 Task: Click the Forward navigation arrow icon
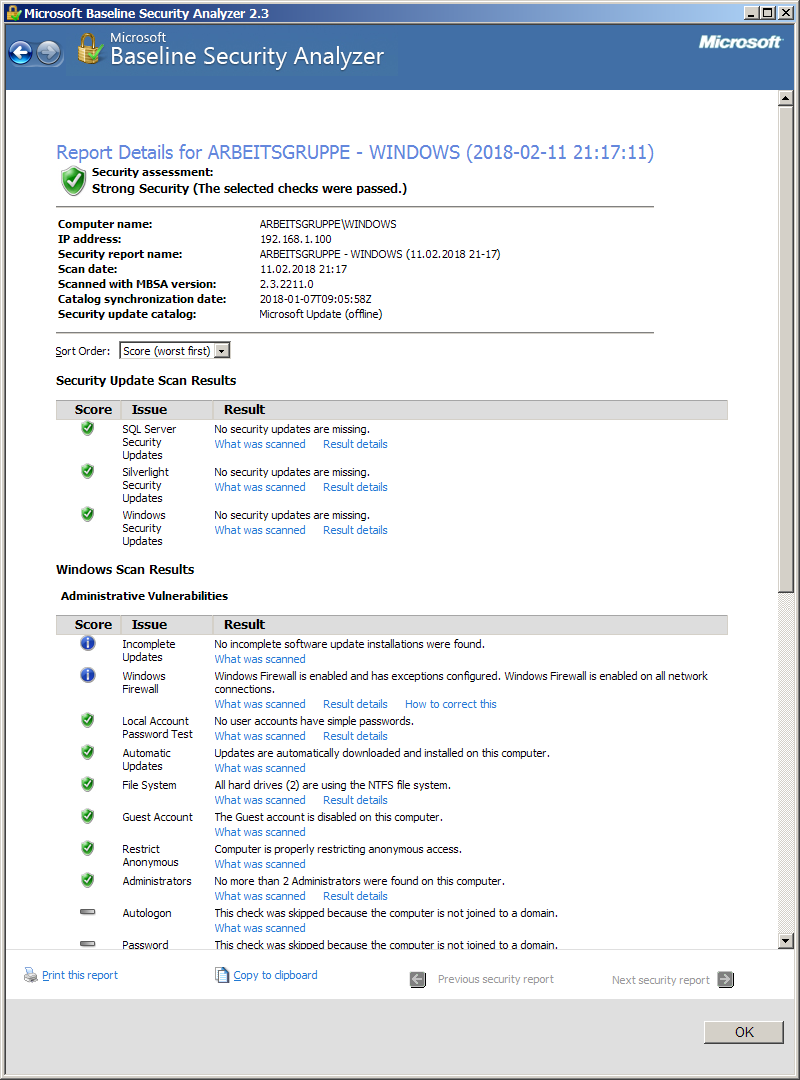click(48, 52)
